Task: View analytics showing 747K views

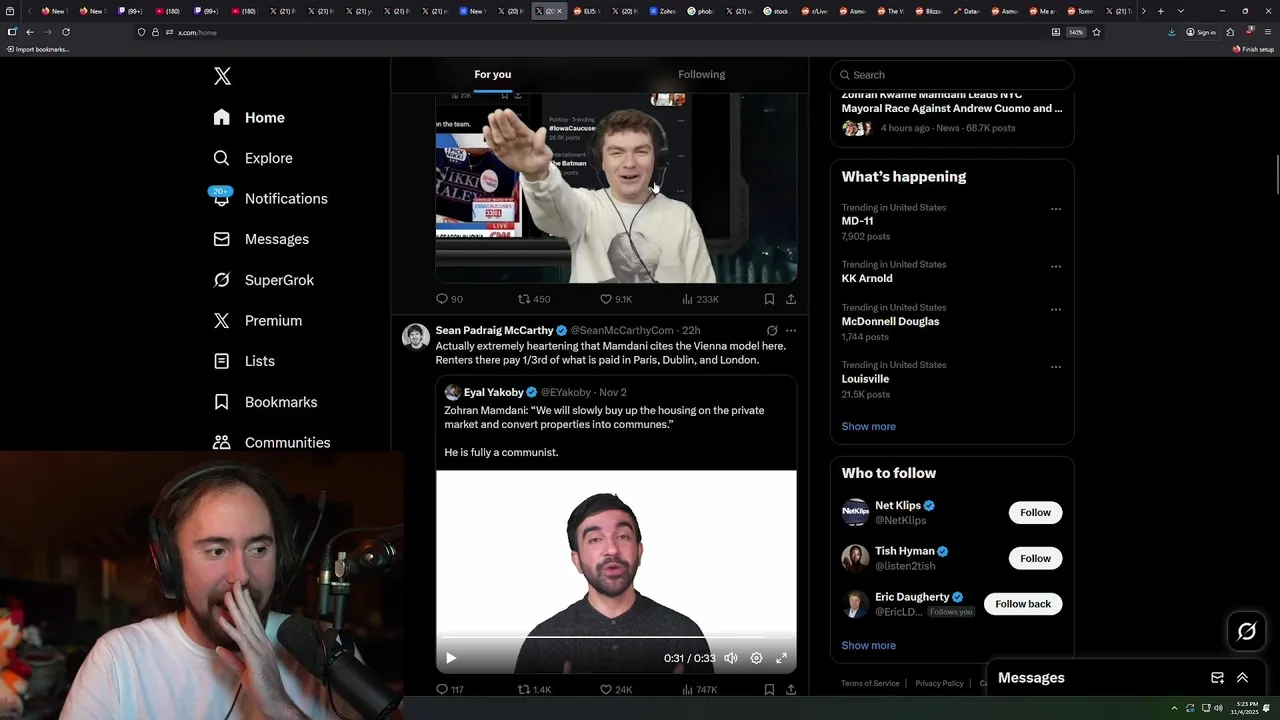Action: (x=700, y=689)
